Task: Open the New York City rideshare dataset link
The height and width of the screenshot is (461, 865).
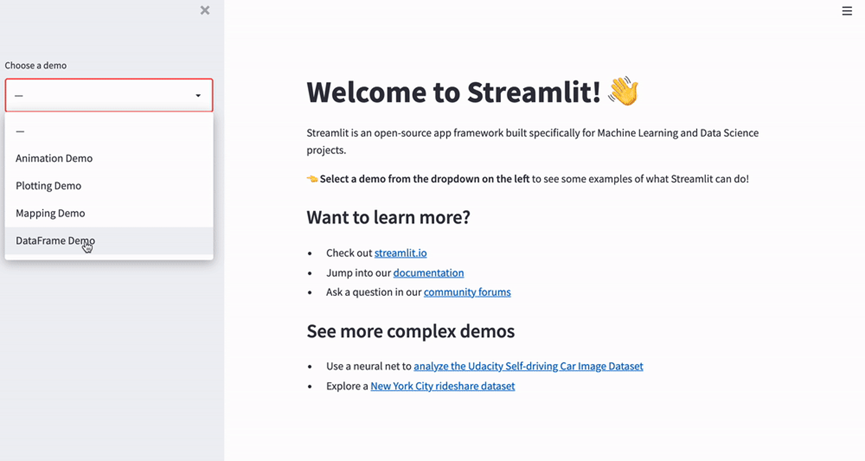Action: point(442,386)
